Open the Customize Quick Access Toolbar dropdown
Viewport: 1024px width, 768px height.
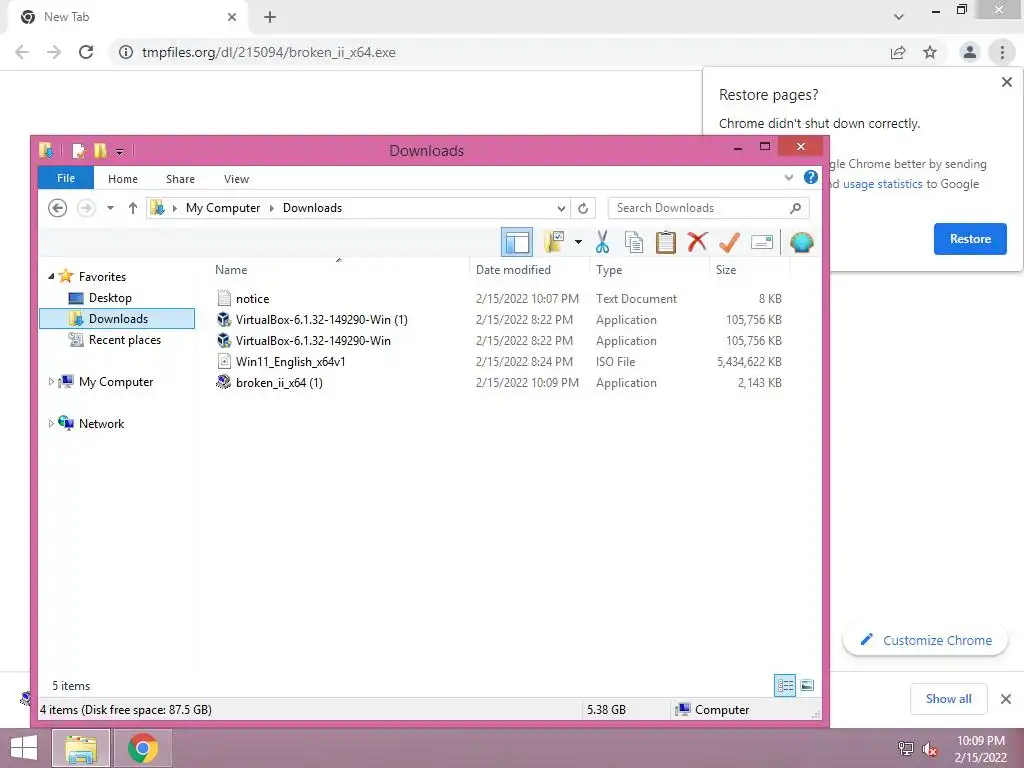120,152
